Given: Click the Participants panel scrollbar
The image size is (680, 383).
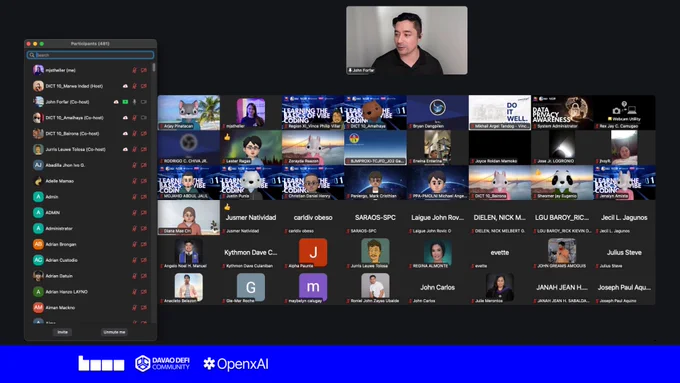Looking at the screenshot, I should click(154, 68).
